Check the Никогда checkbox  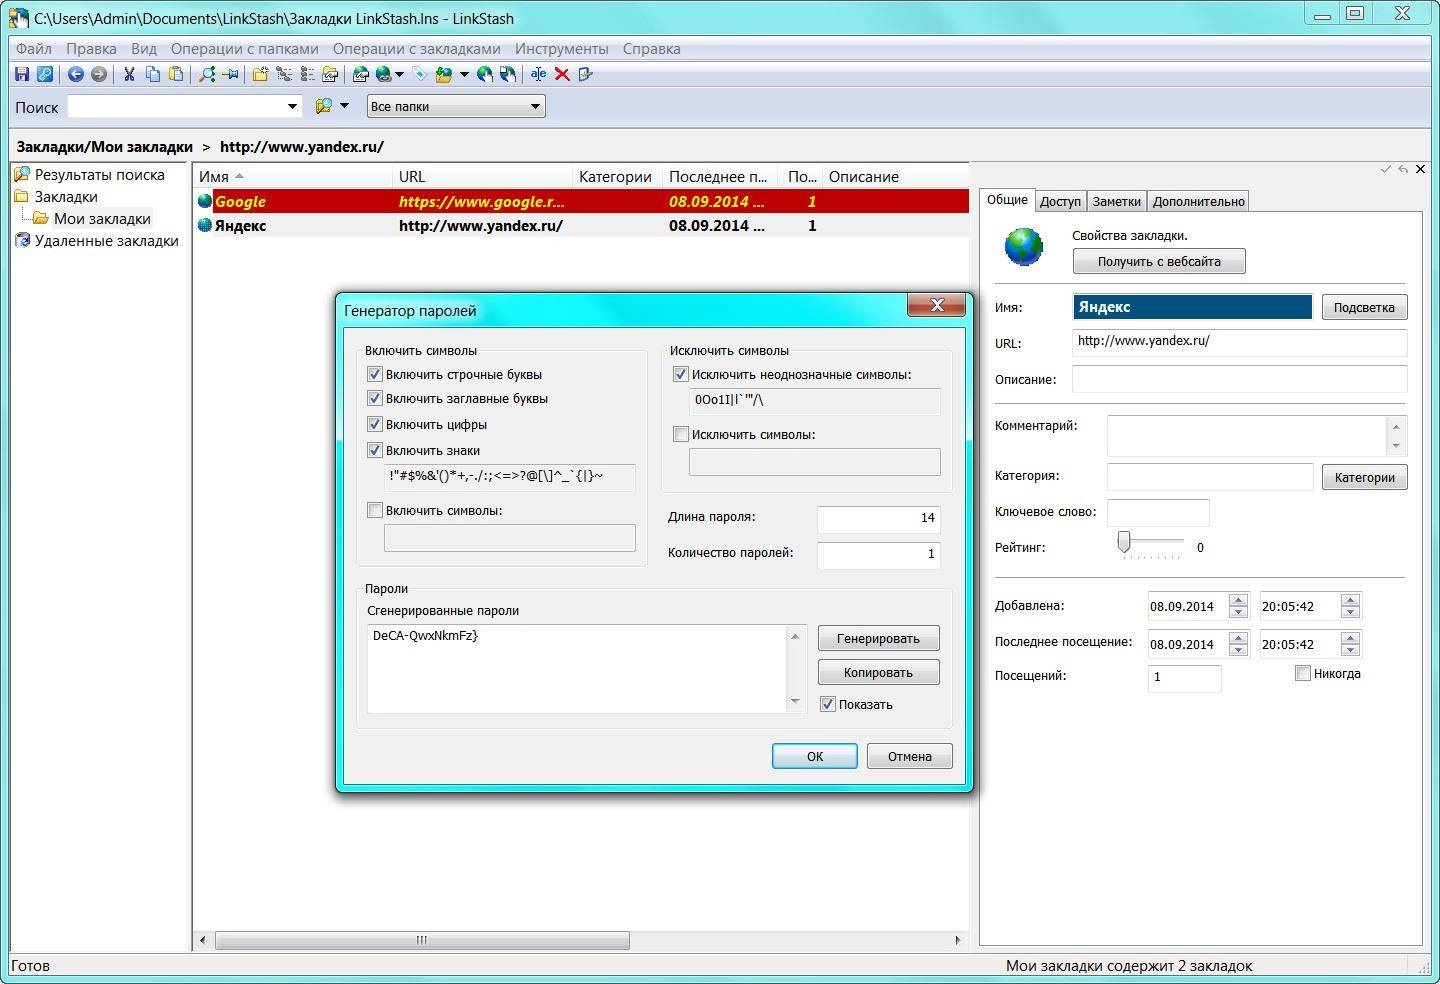point(1302,673)
